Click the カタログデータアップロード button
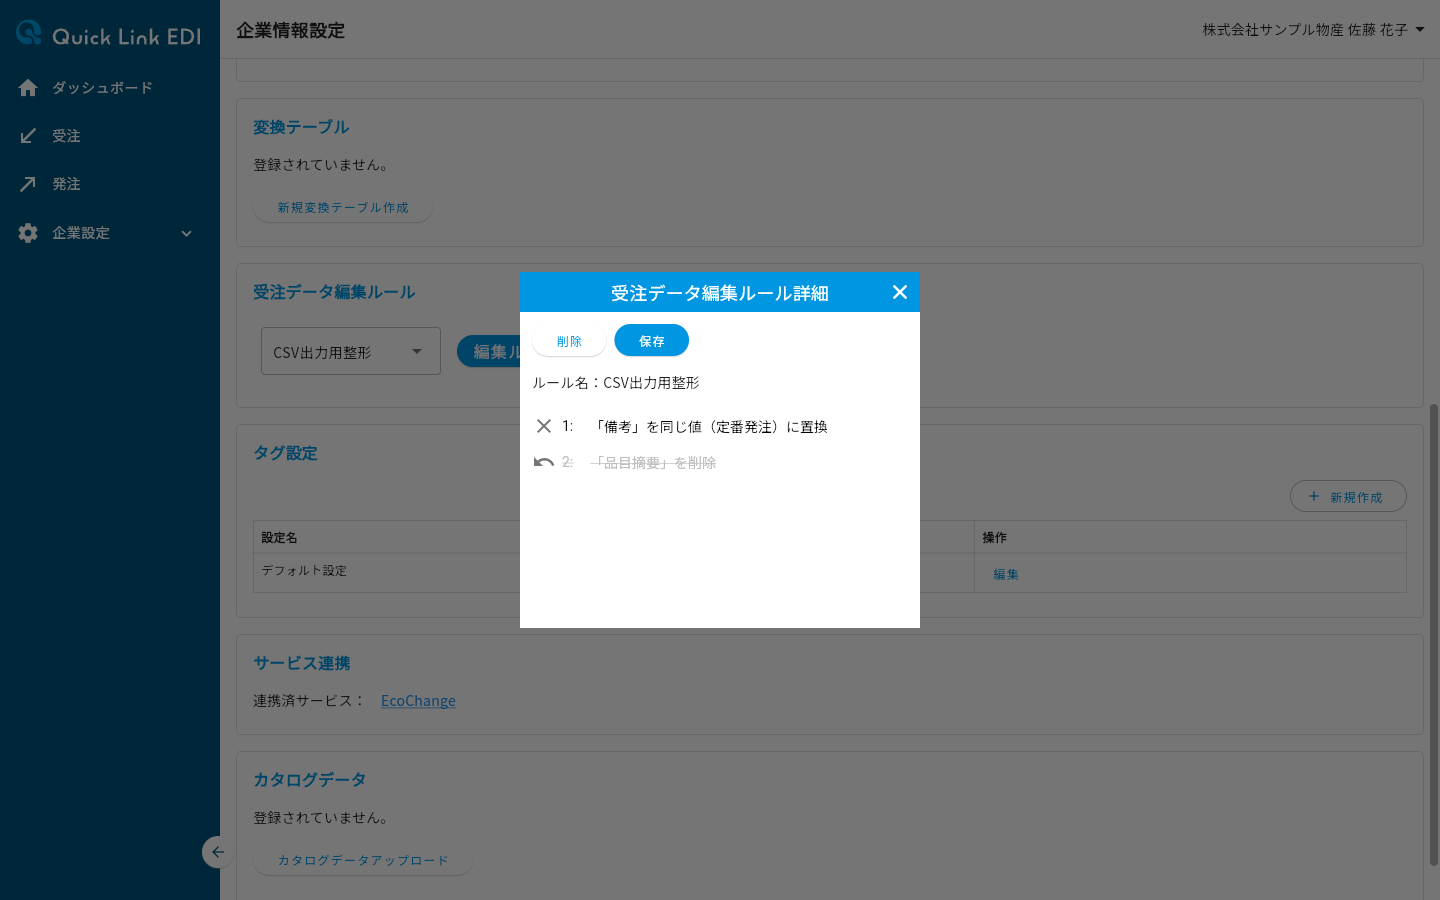 tap(363, 860)
